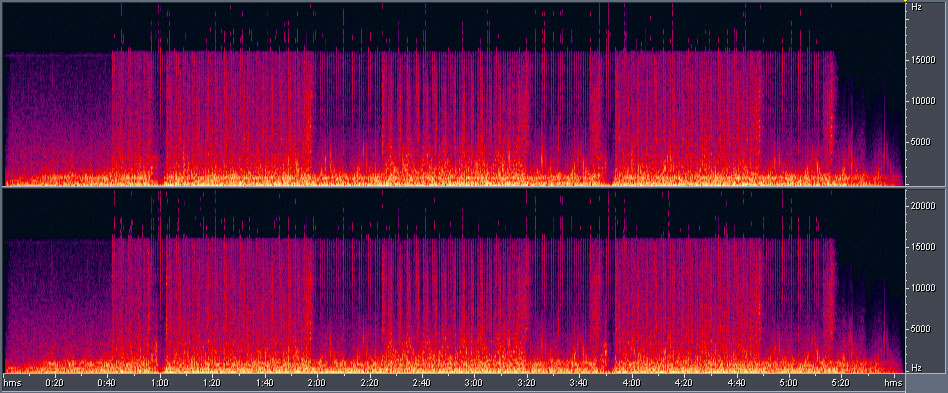948x393 pixels.
Task: Click the 20000 label on lower frequency ruler
Action: pos(924,206)
